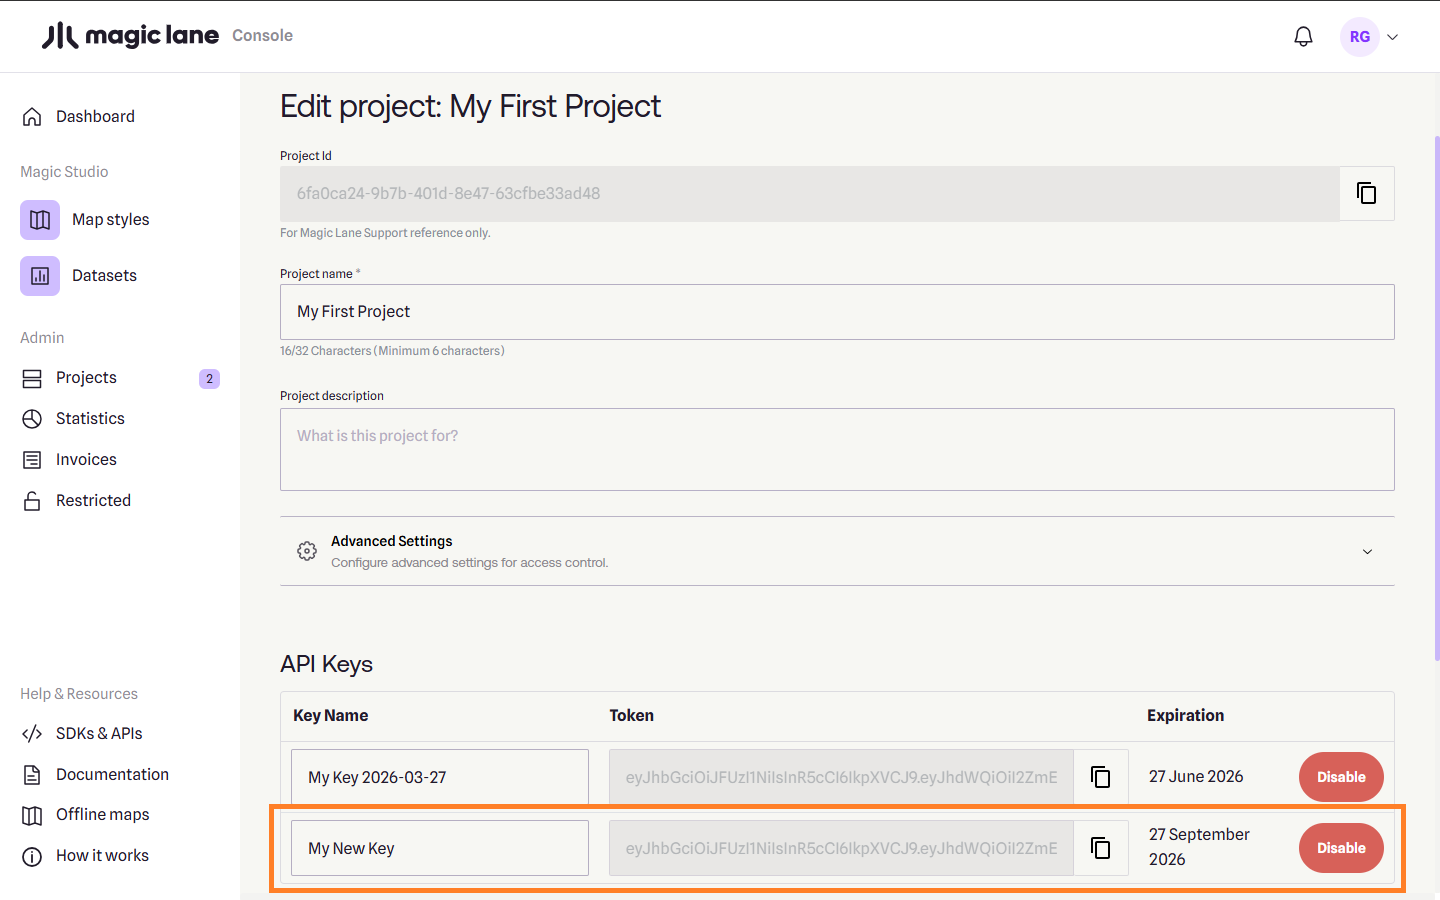Open the RG account dropdown menu
This screenshot has width=1440, height=900.
tap(1393, 37)
